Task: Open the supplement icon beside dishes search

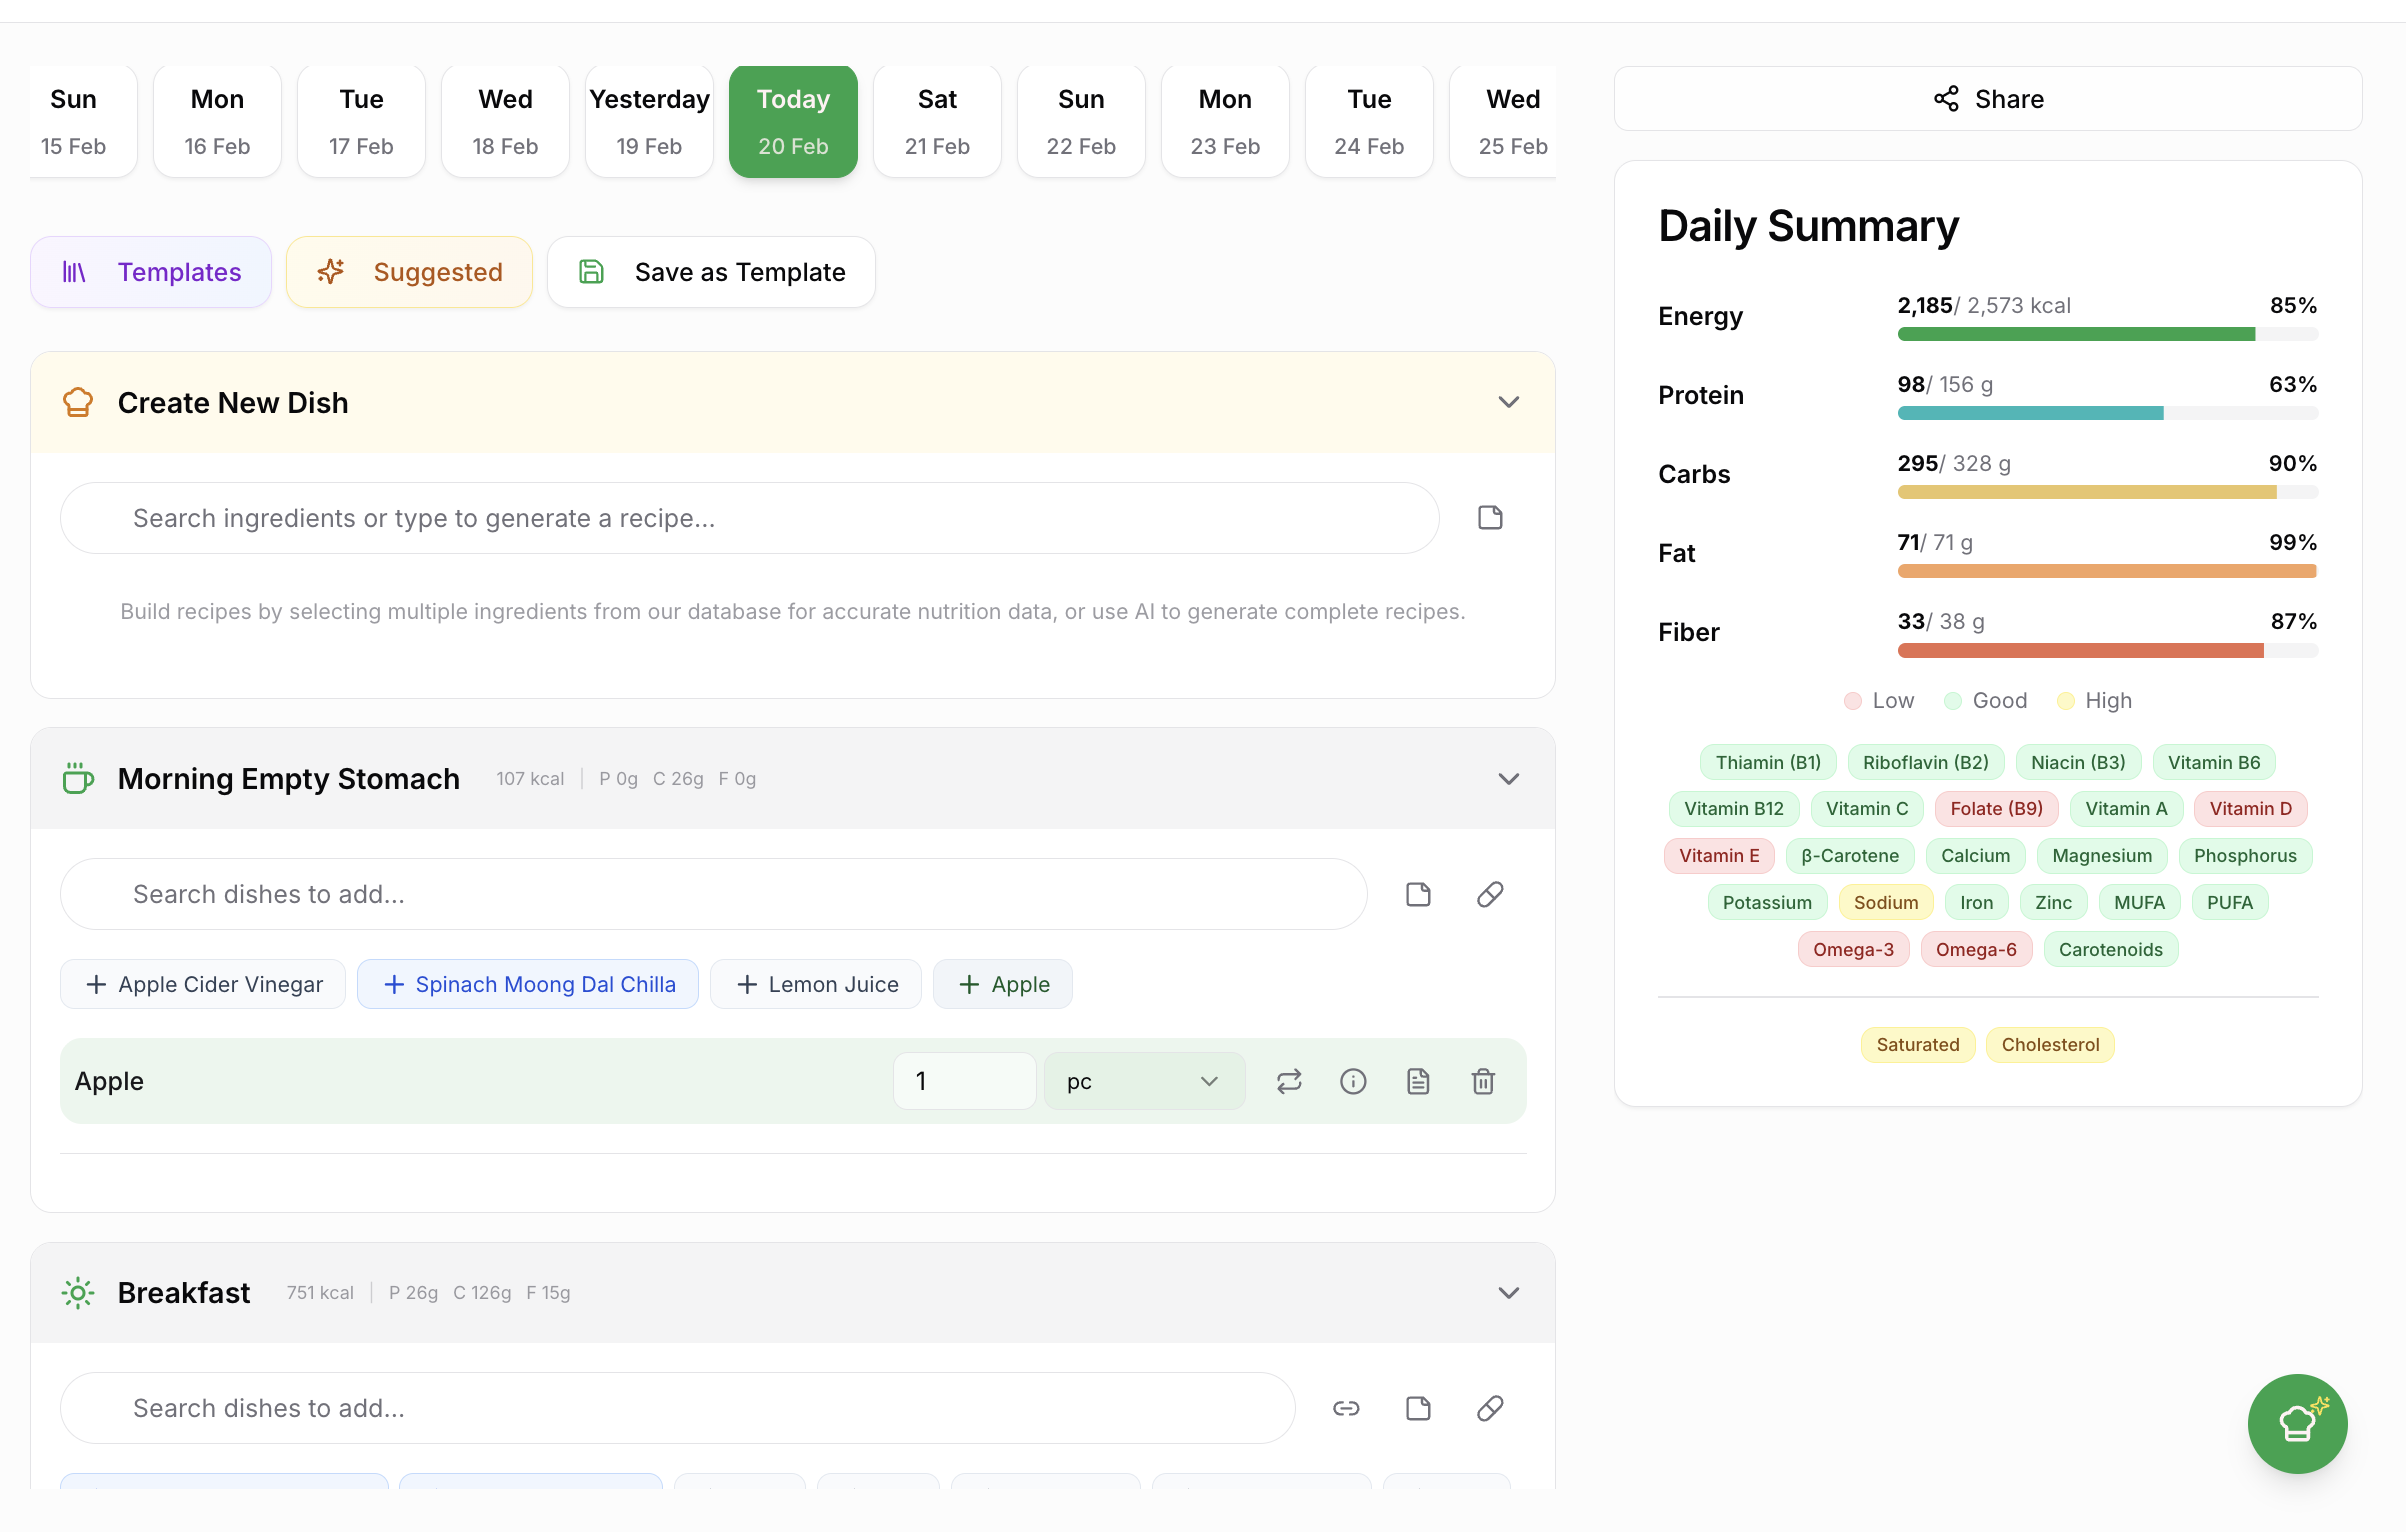Action: pos(1490,894)
